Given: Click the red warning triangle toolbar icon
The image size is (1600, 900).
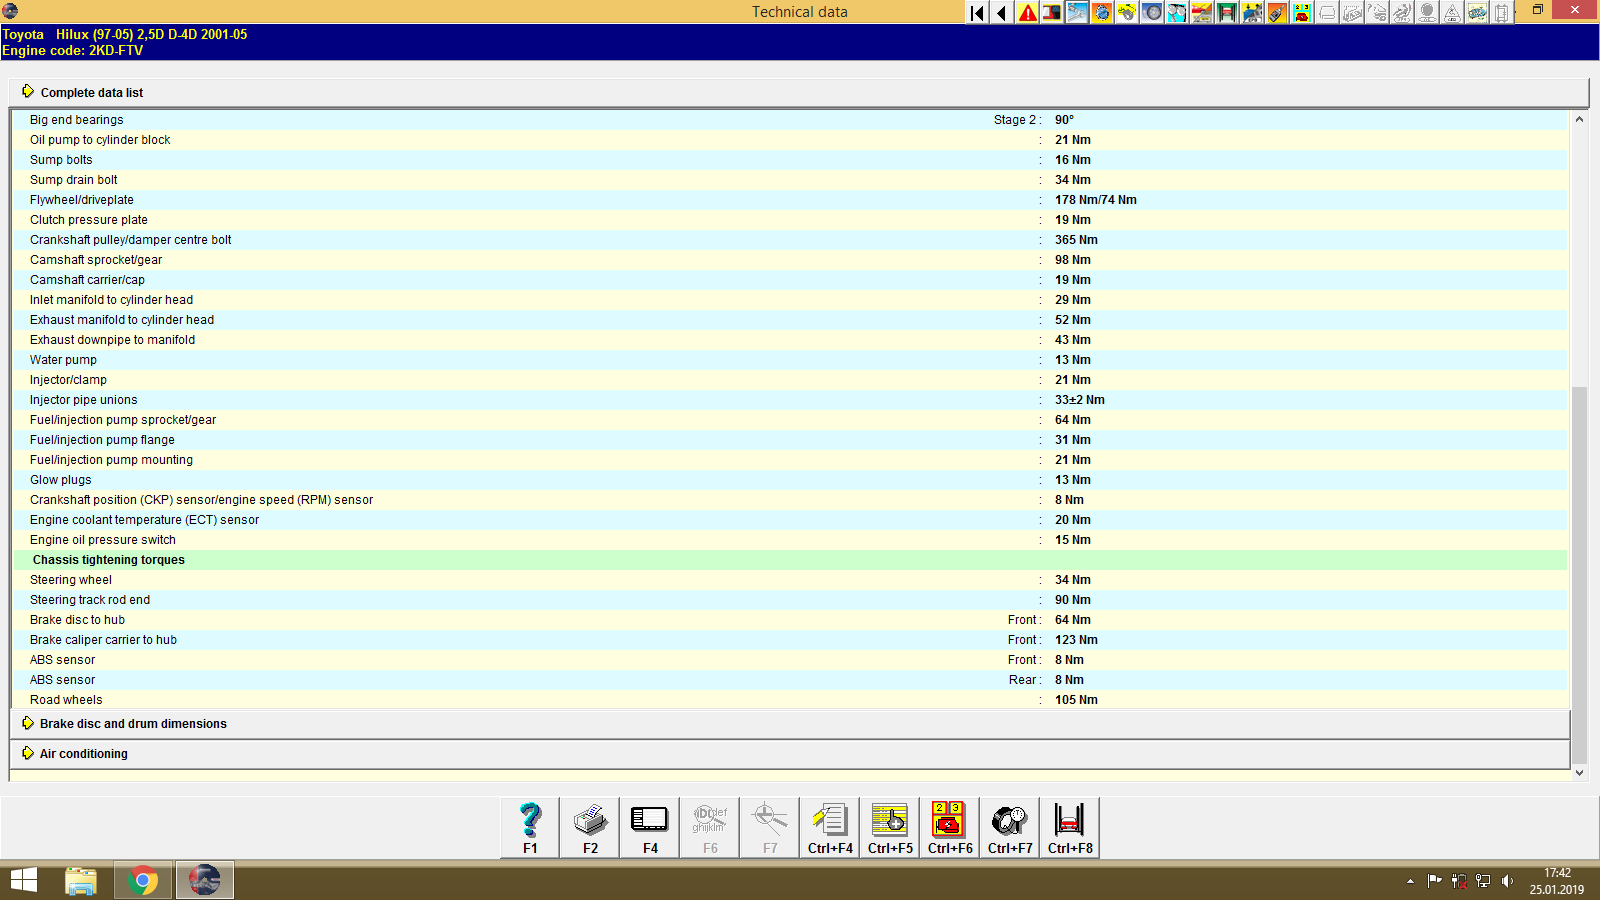Looking at the screenshot, I should coord(1026,12).
